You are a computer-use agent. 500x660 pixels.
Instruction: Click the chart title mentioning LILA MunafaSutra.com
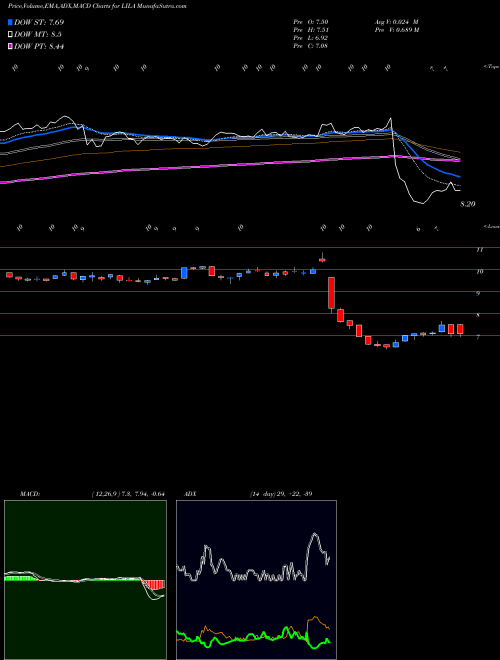(x=97, y=6)
